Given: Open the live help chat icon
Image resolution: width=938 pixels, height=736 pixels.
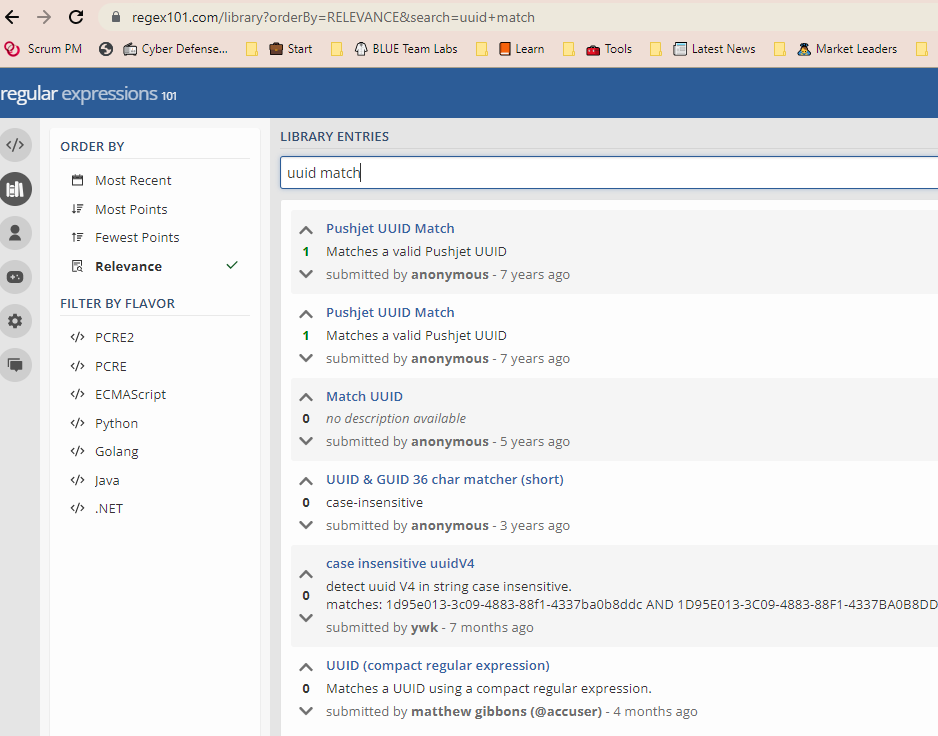Looking at the screenshot, I should click(x=15, y=364).
